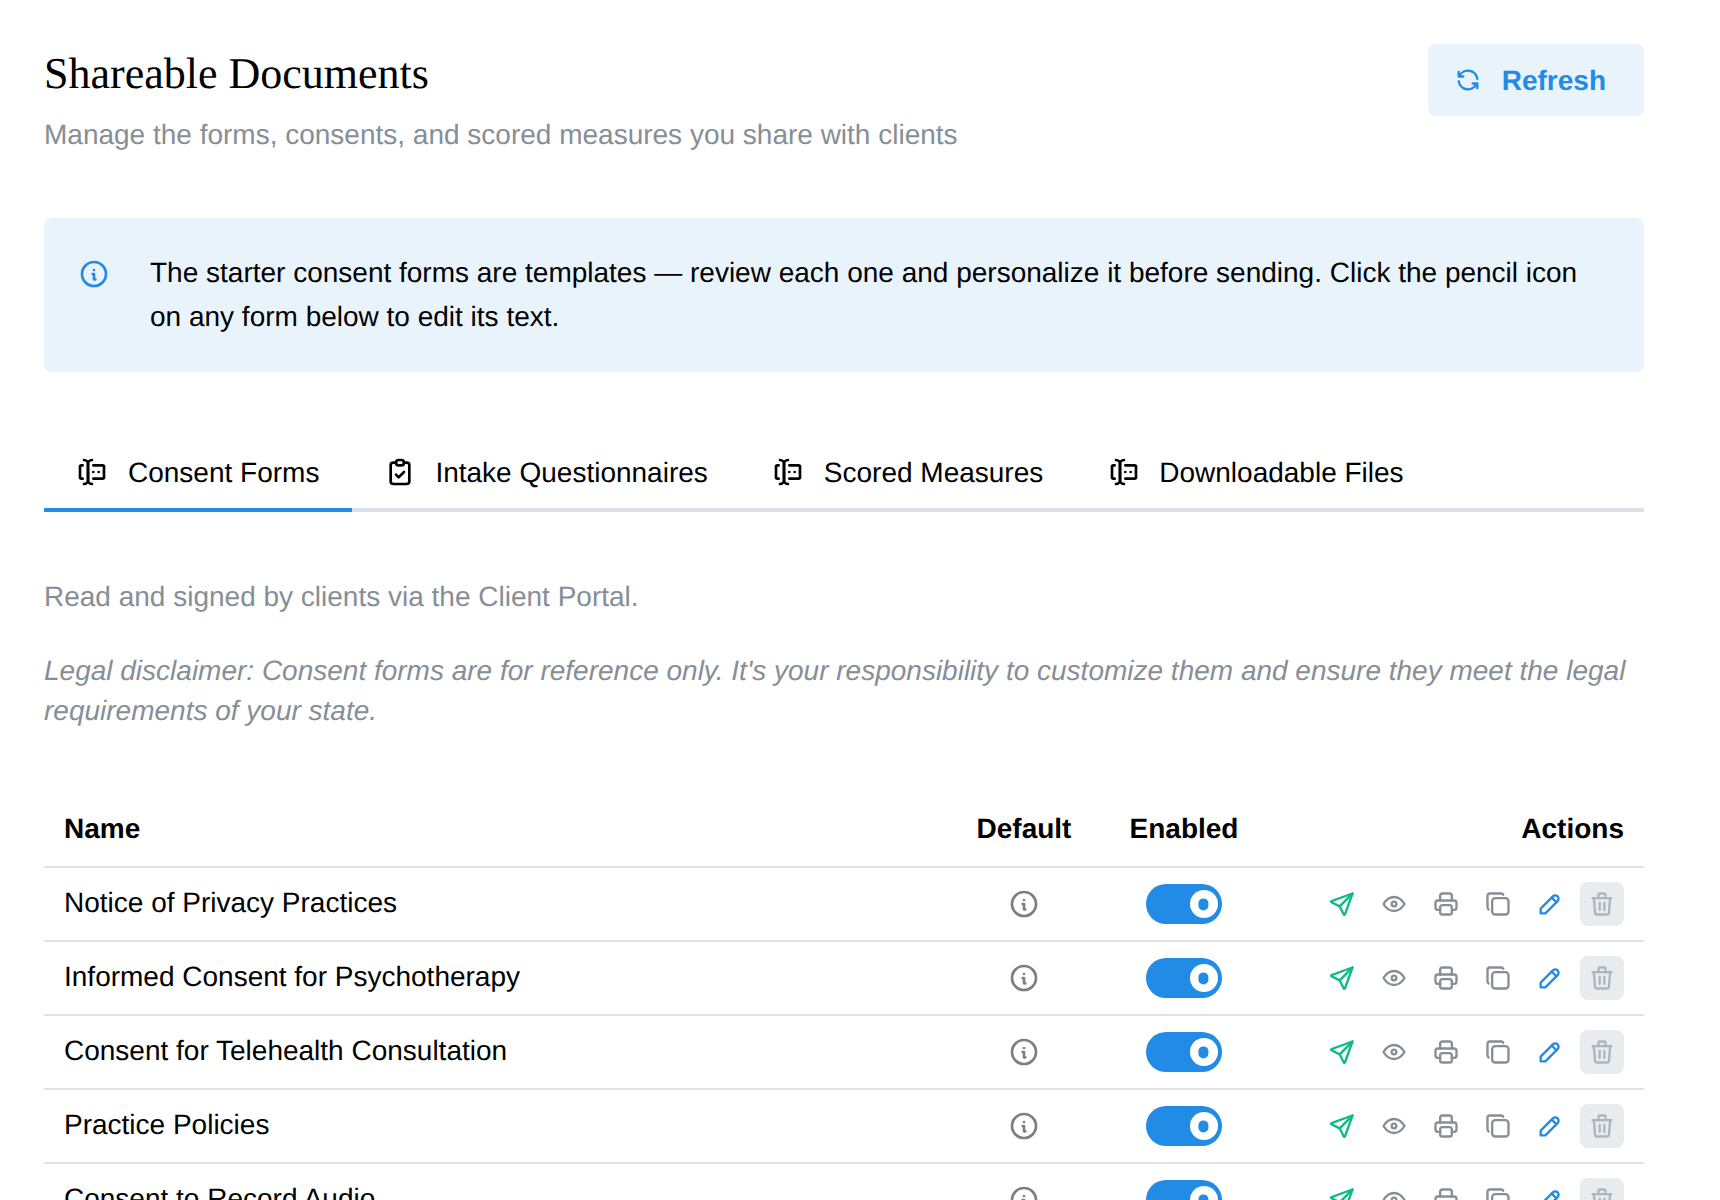
Task: Preview the Practice Policies form
Action: [x=1394, y=1126]
